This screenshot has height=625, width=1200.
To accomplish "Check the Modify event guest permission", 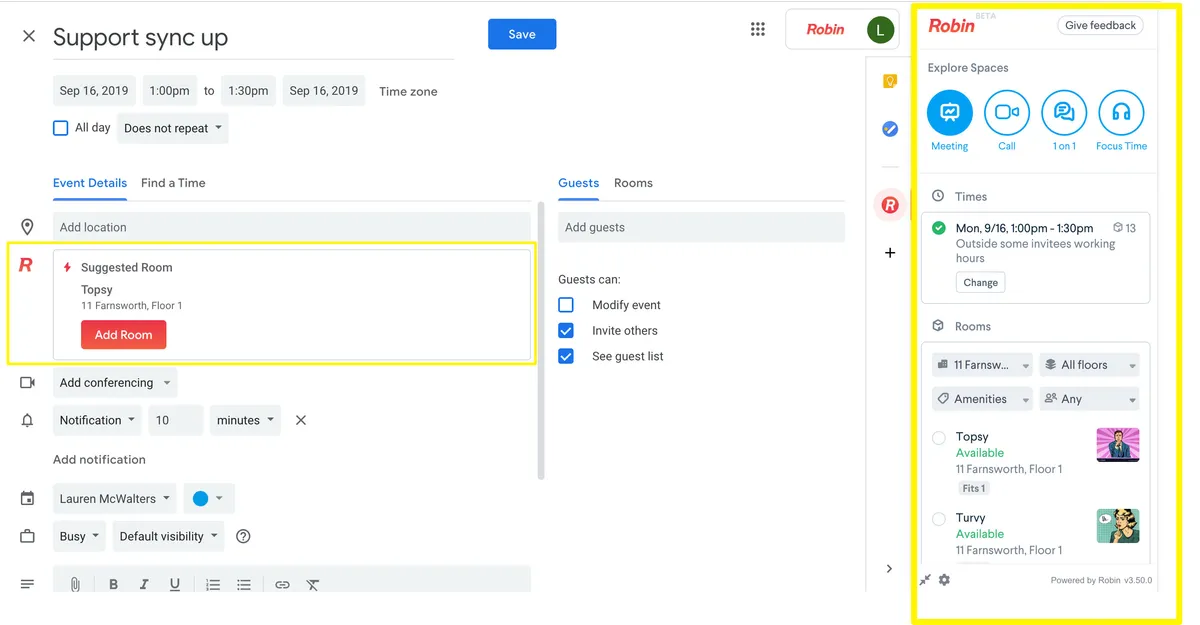I will click(x=566, y=305).
